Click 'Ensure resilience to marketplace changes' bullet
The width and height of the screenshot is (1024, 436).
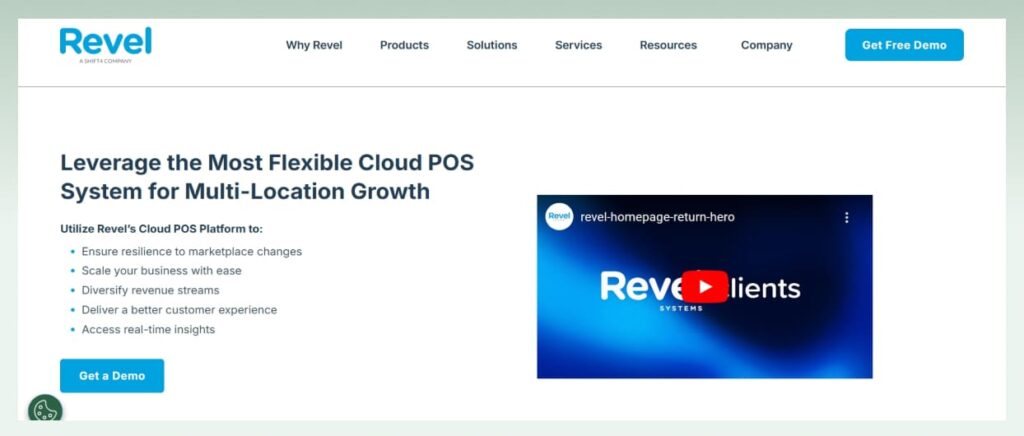tap(191, 252)
